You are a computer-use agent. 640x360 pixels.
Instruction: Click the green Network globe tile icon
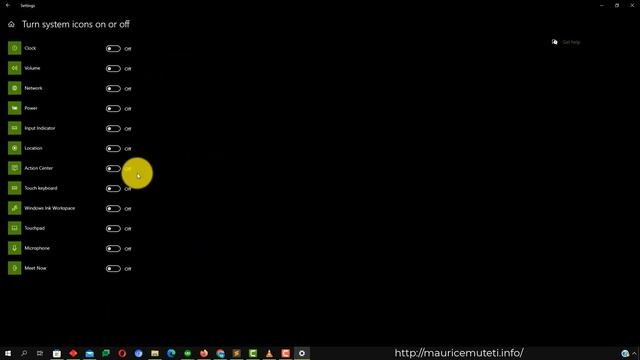(x=14, y=88)
